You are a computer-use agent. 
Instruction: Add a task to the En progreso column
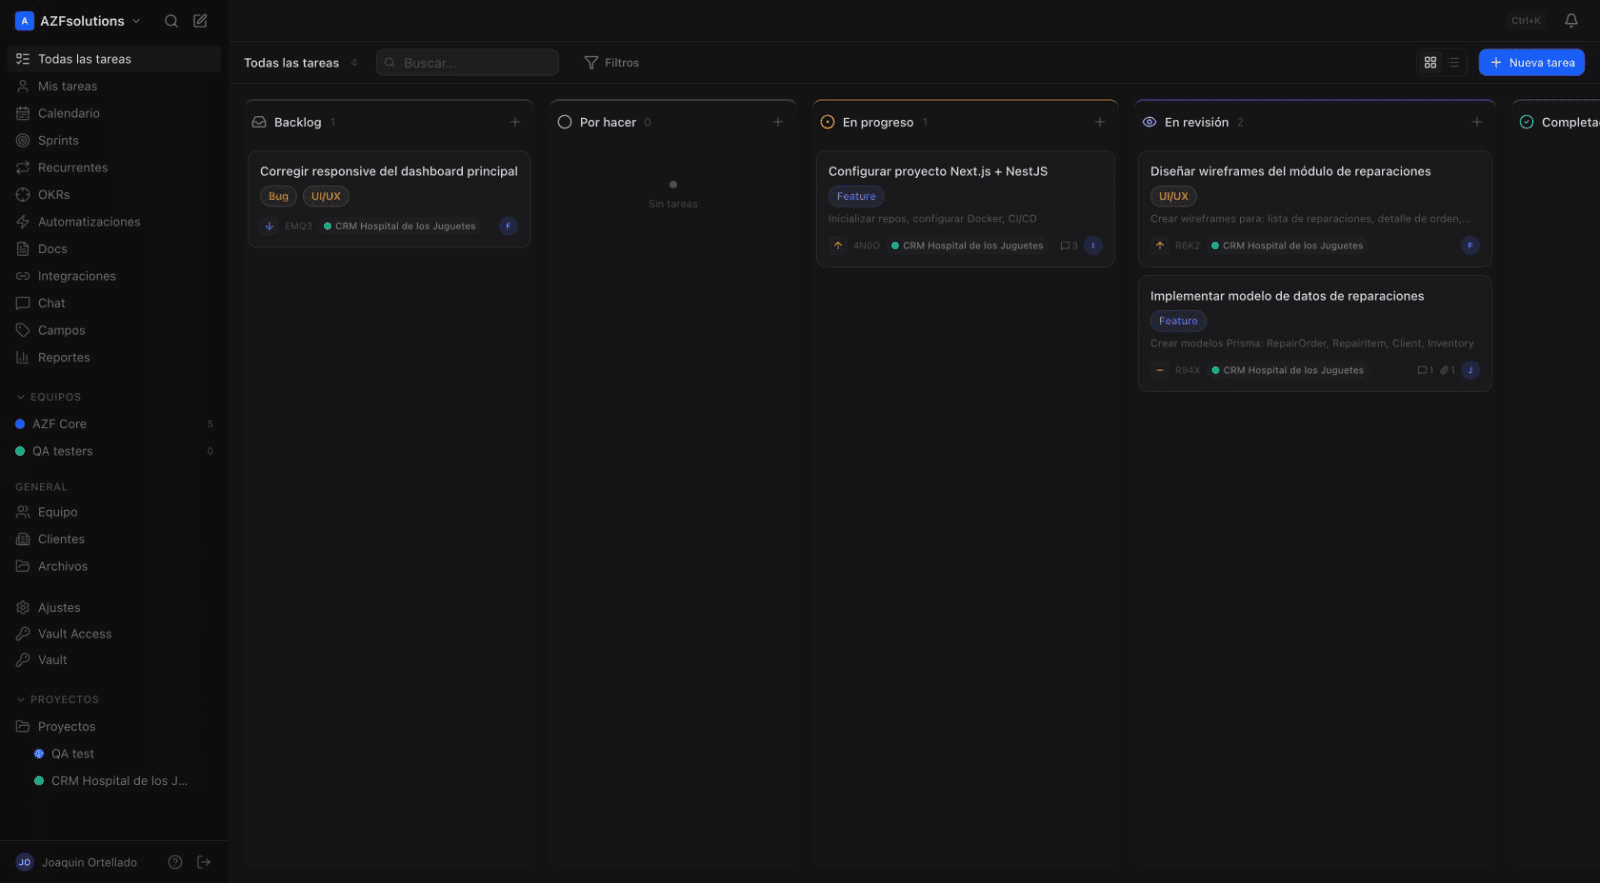click(x=1099, y=122)
